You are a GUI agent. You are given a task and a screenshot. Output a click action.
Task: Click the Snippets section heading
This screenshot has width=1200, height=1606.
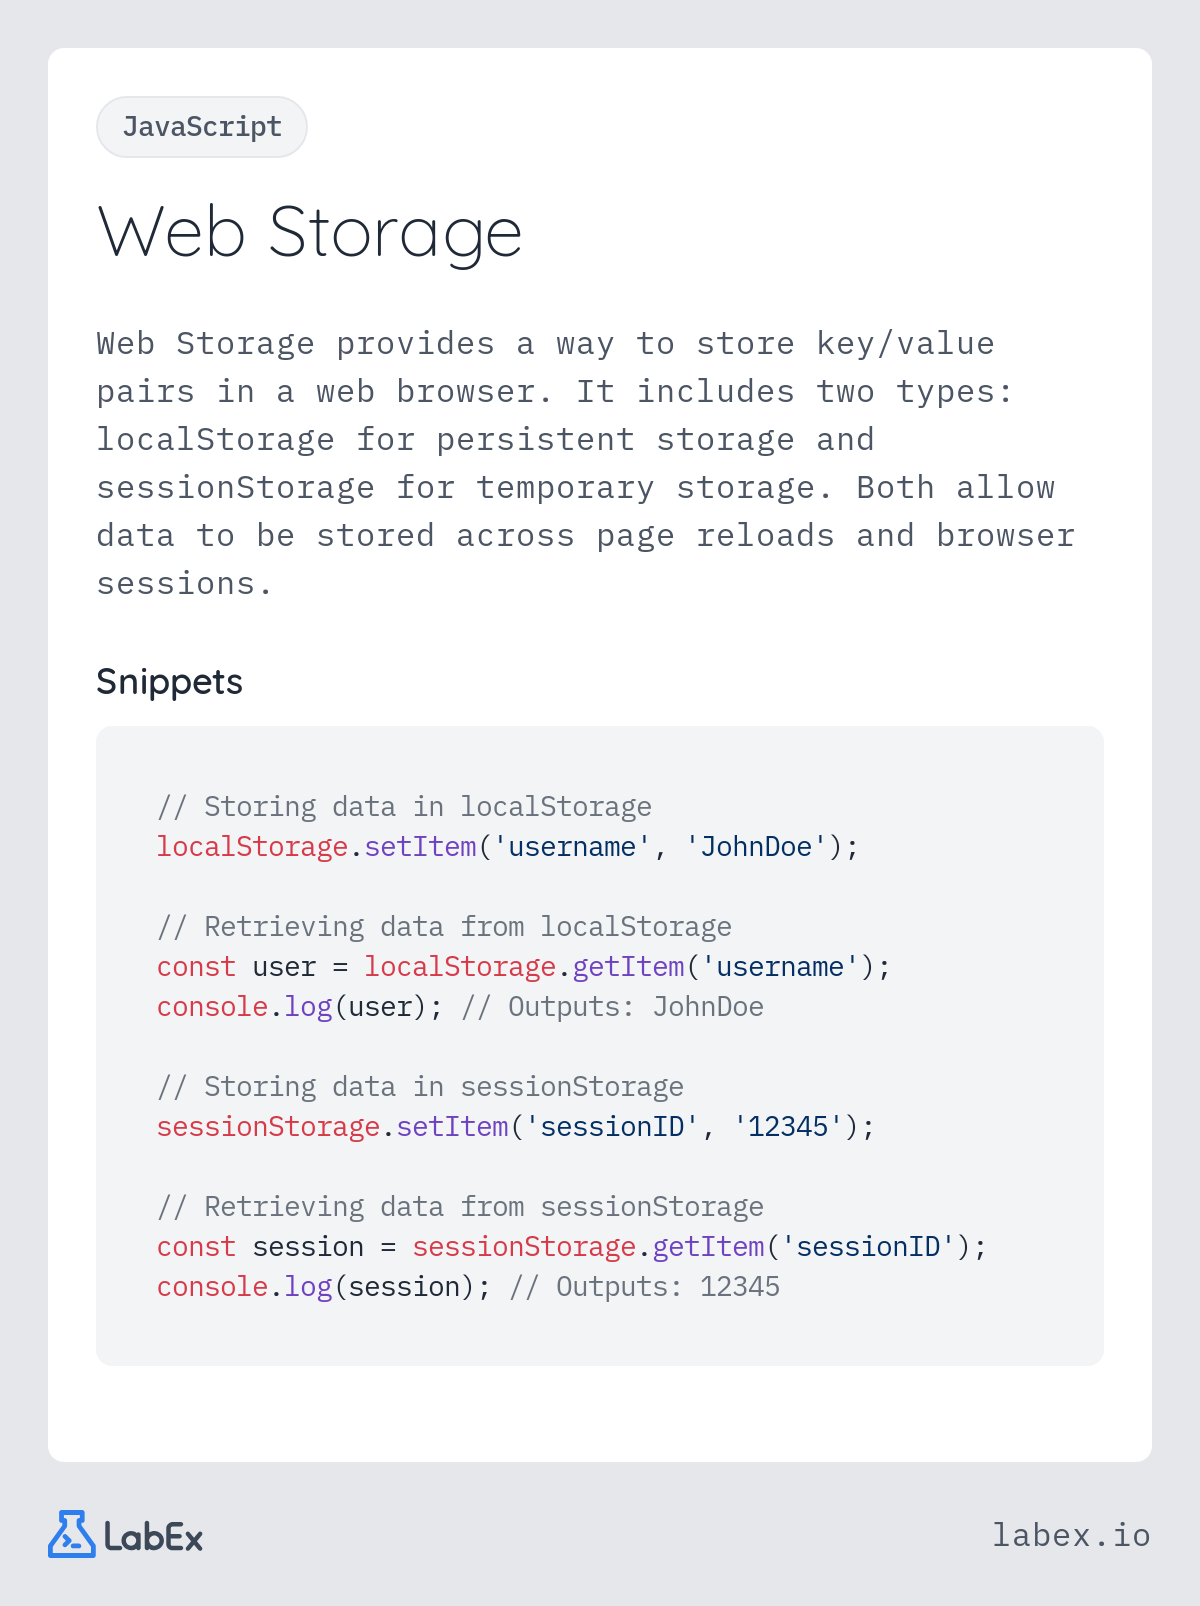pos(170,682)
